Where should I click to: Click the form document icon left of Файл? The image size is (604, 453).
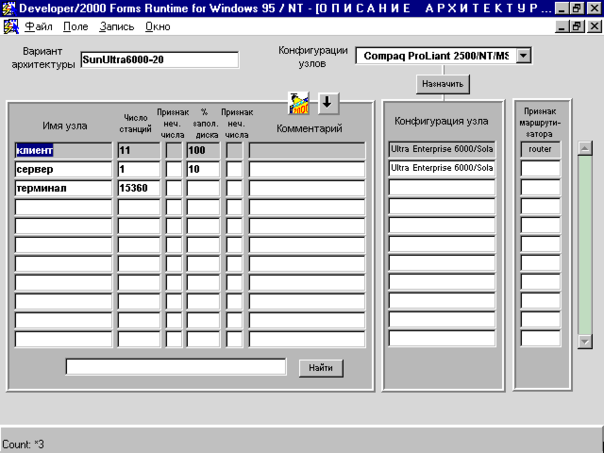[x=11, y=27]
